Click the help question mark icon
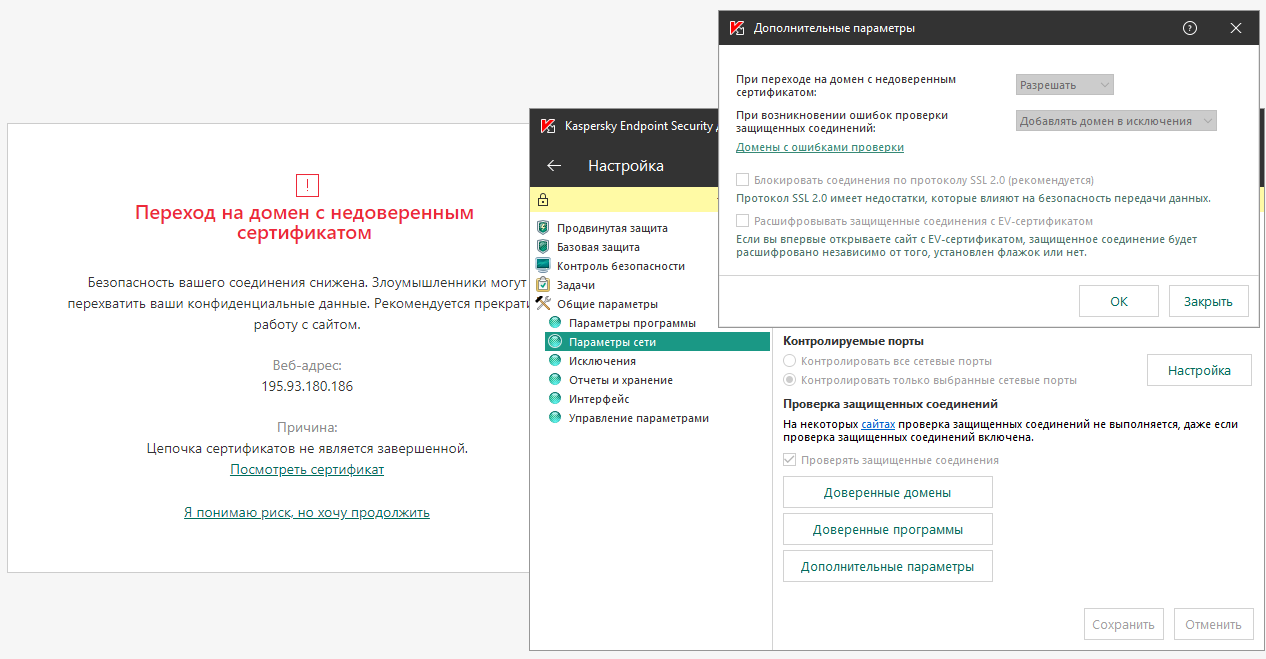1266x659 pixels. (1190, 28)
